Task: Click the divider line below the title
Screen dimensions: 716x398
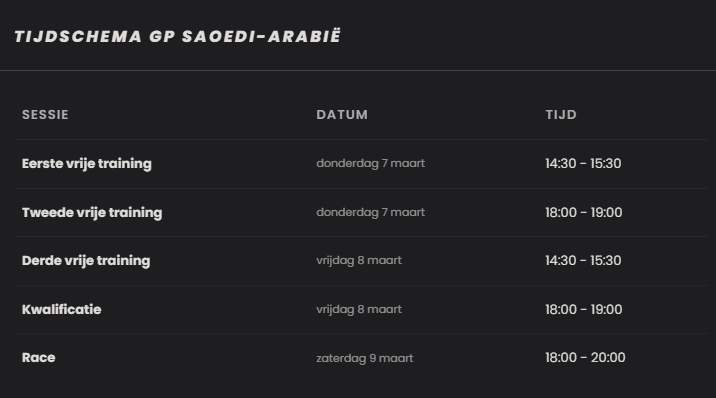Action: tap(358, 70)
